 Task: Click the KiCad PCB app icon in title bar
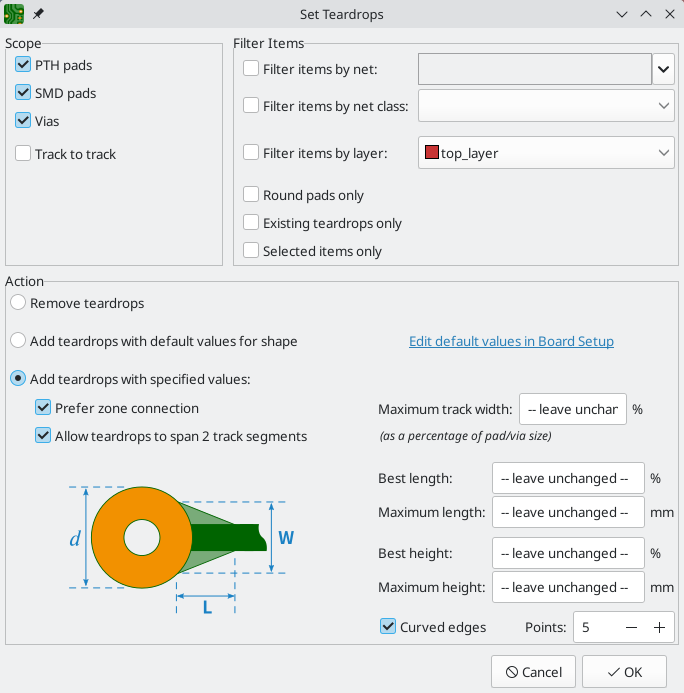pos(14,14)
